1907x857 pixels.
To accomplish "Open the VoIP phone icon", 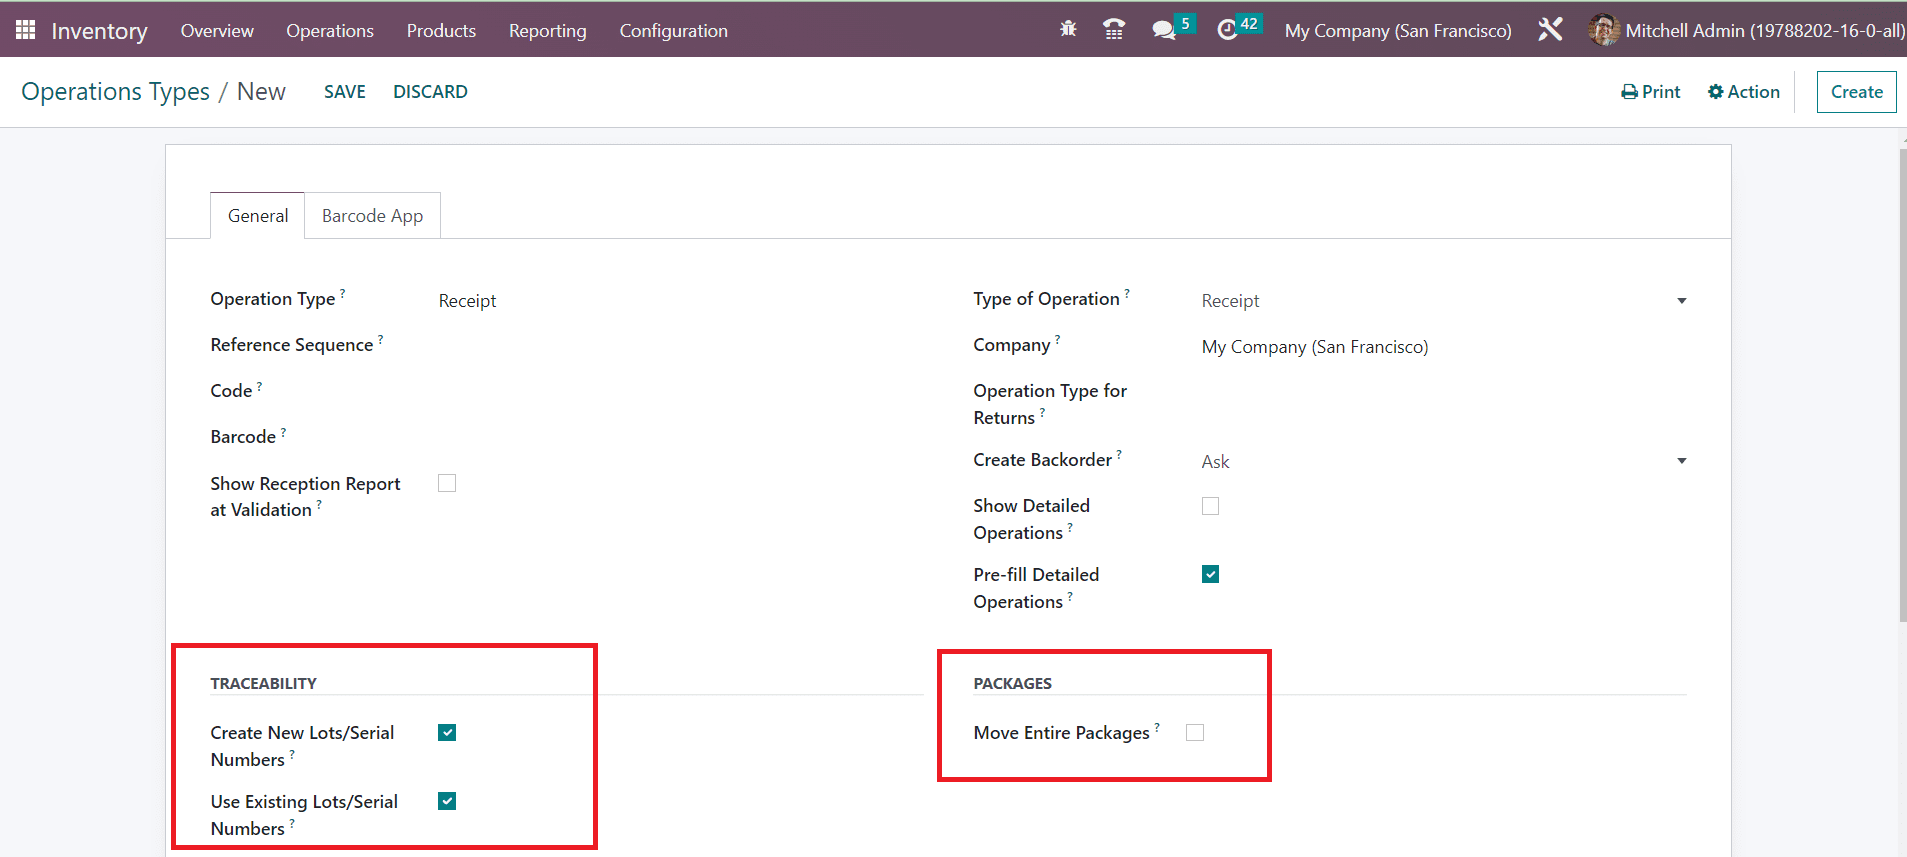I will point(1114,30).
